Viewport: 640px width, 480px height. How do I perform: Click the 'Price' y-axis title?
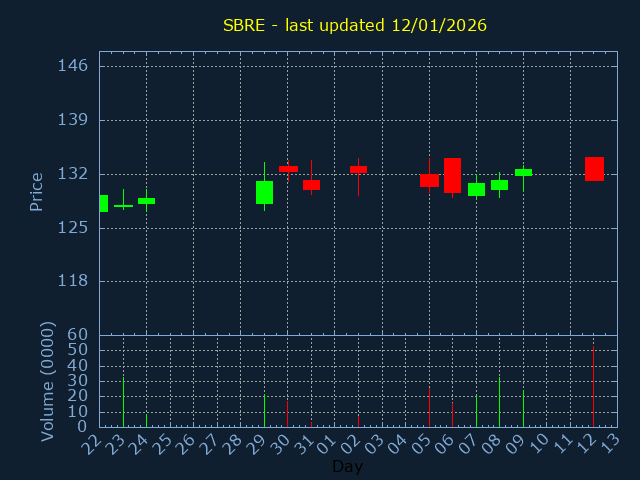click(x=37, y=191)
